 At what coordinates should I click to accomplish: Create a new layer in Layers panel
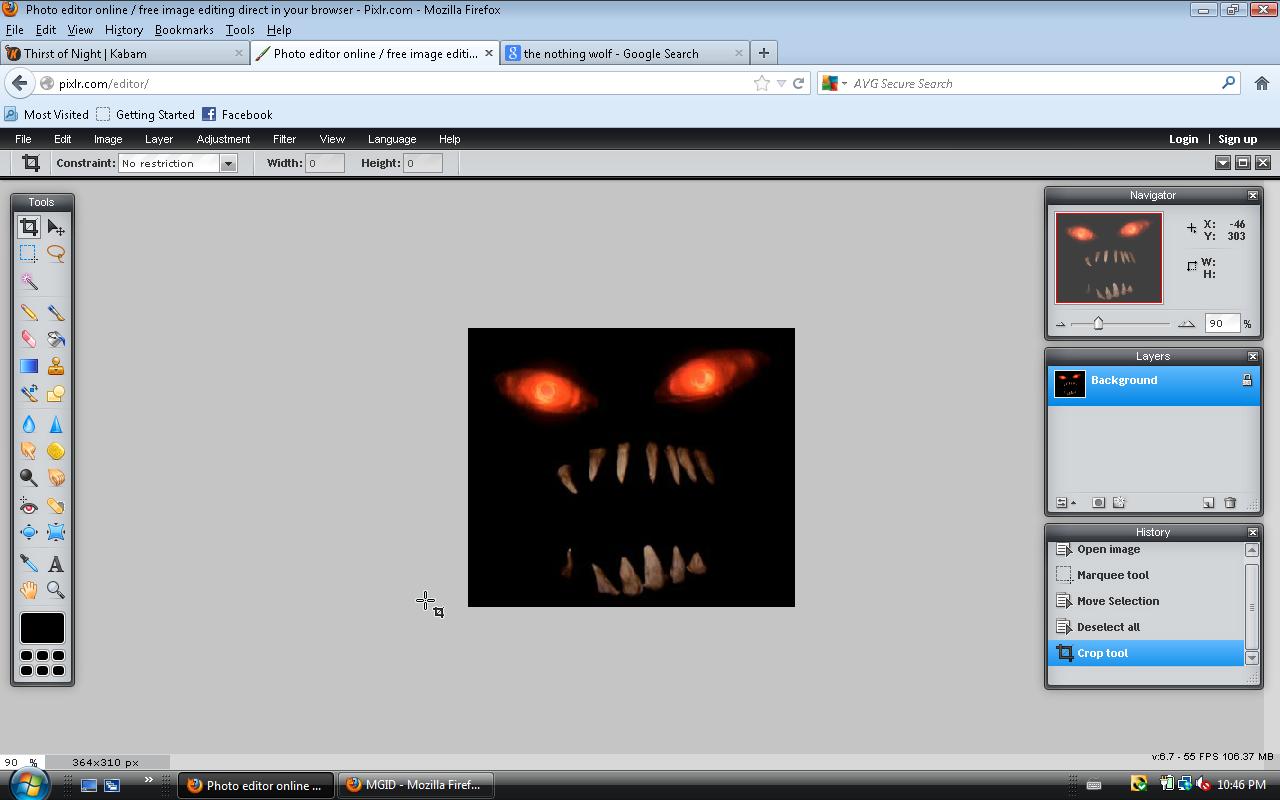(x=1208, y=502)
